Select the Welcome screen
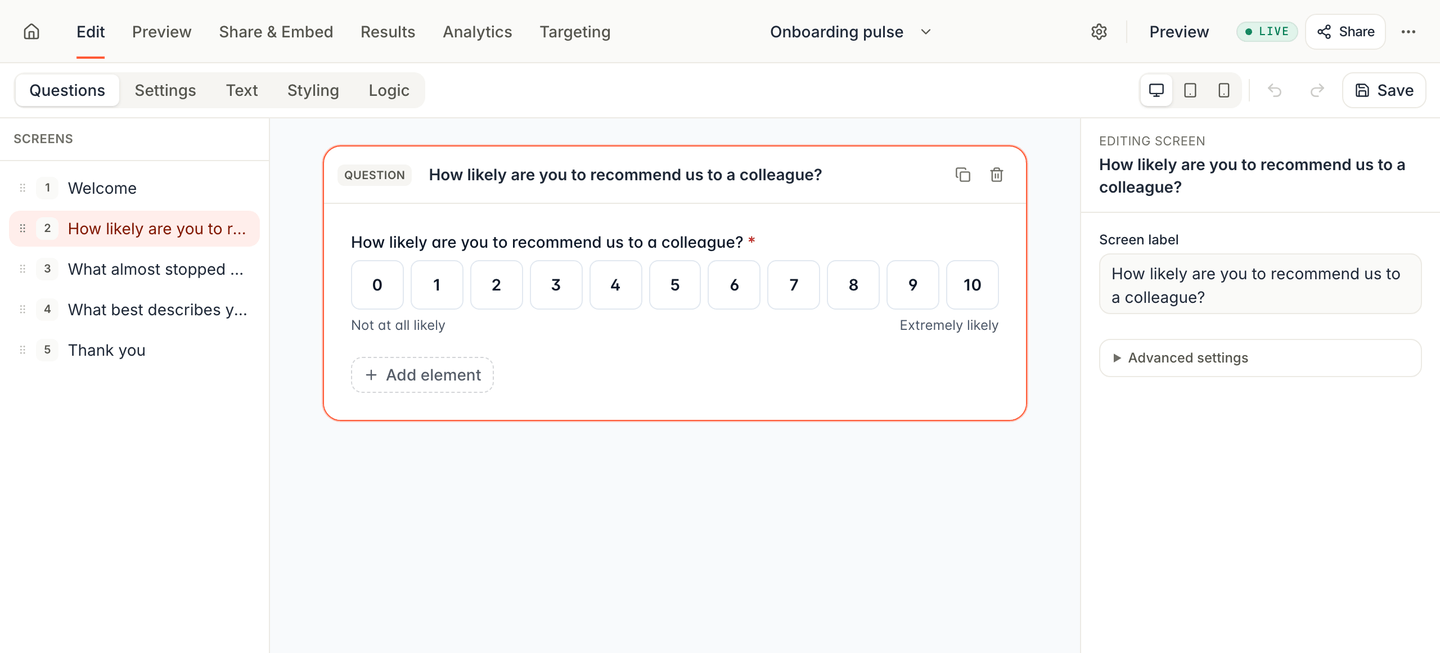 tap(134, 188)
